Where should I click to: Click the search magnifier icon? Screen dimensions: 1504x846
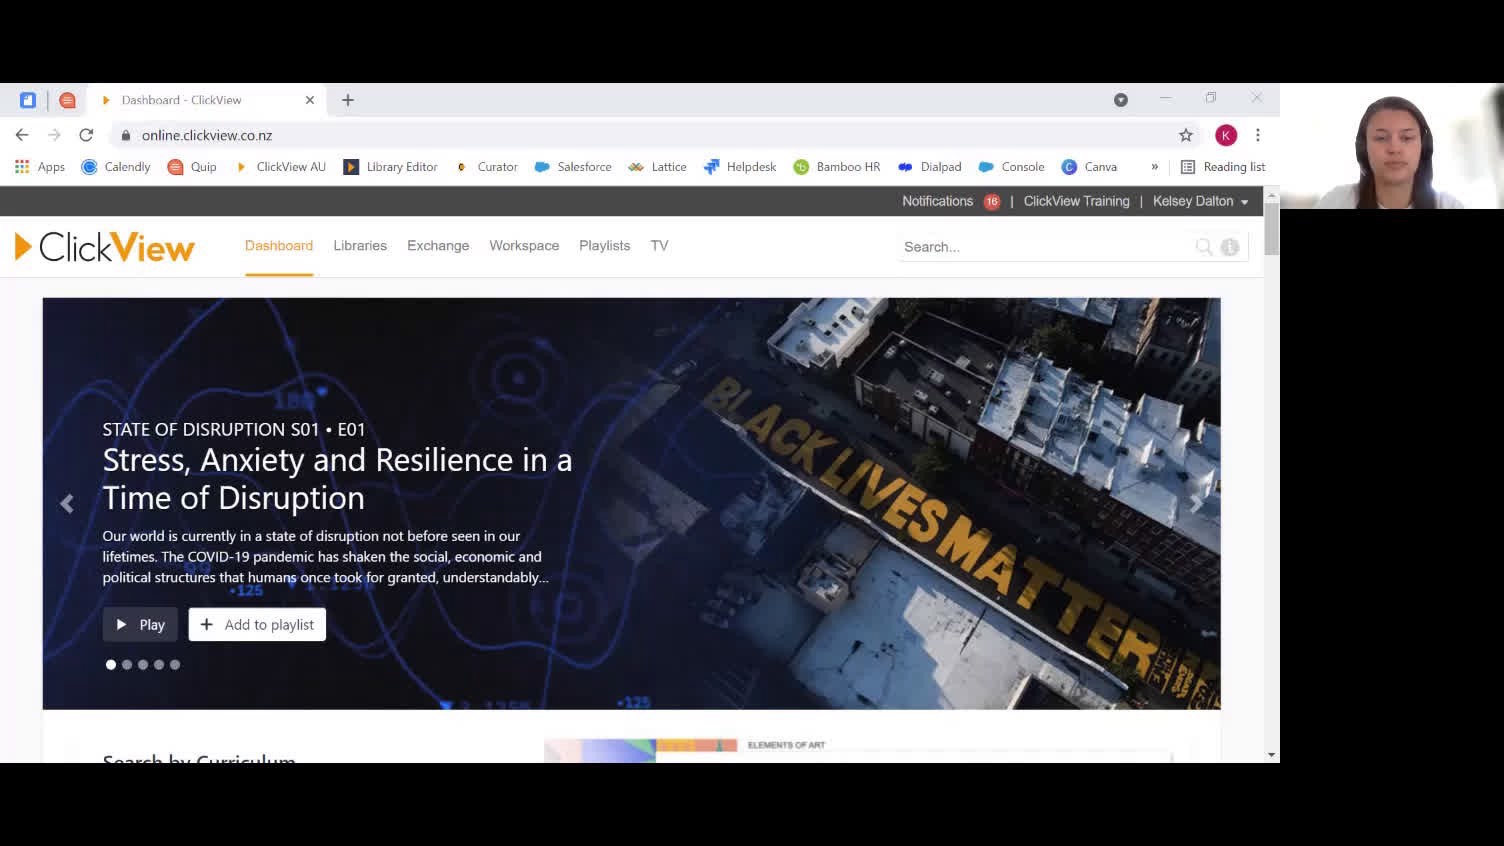pyautogui.click(x=1204, y=247)
